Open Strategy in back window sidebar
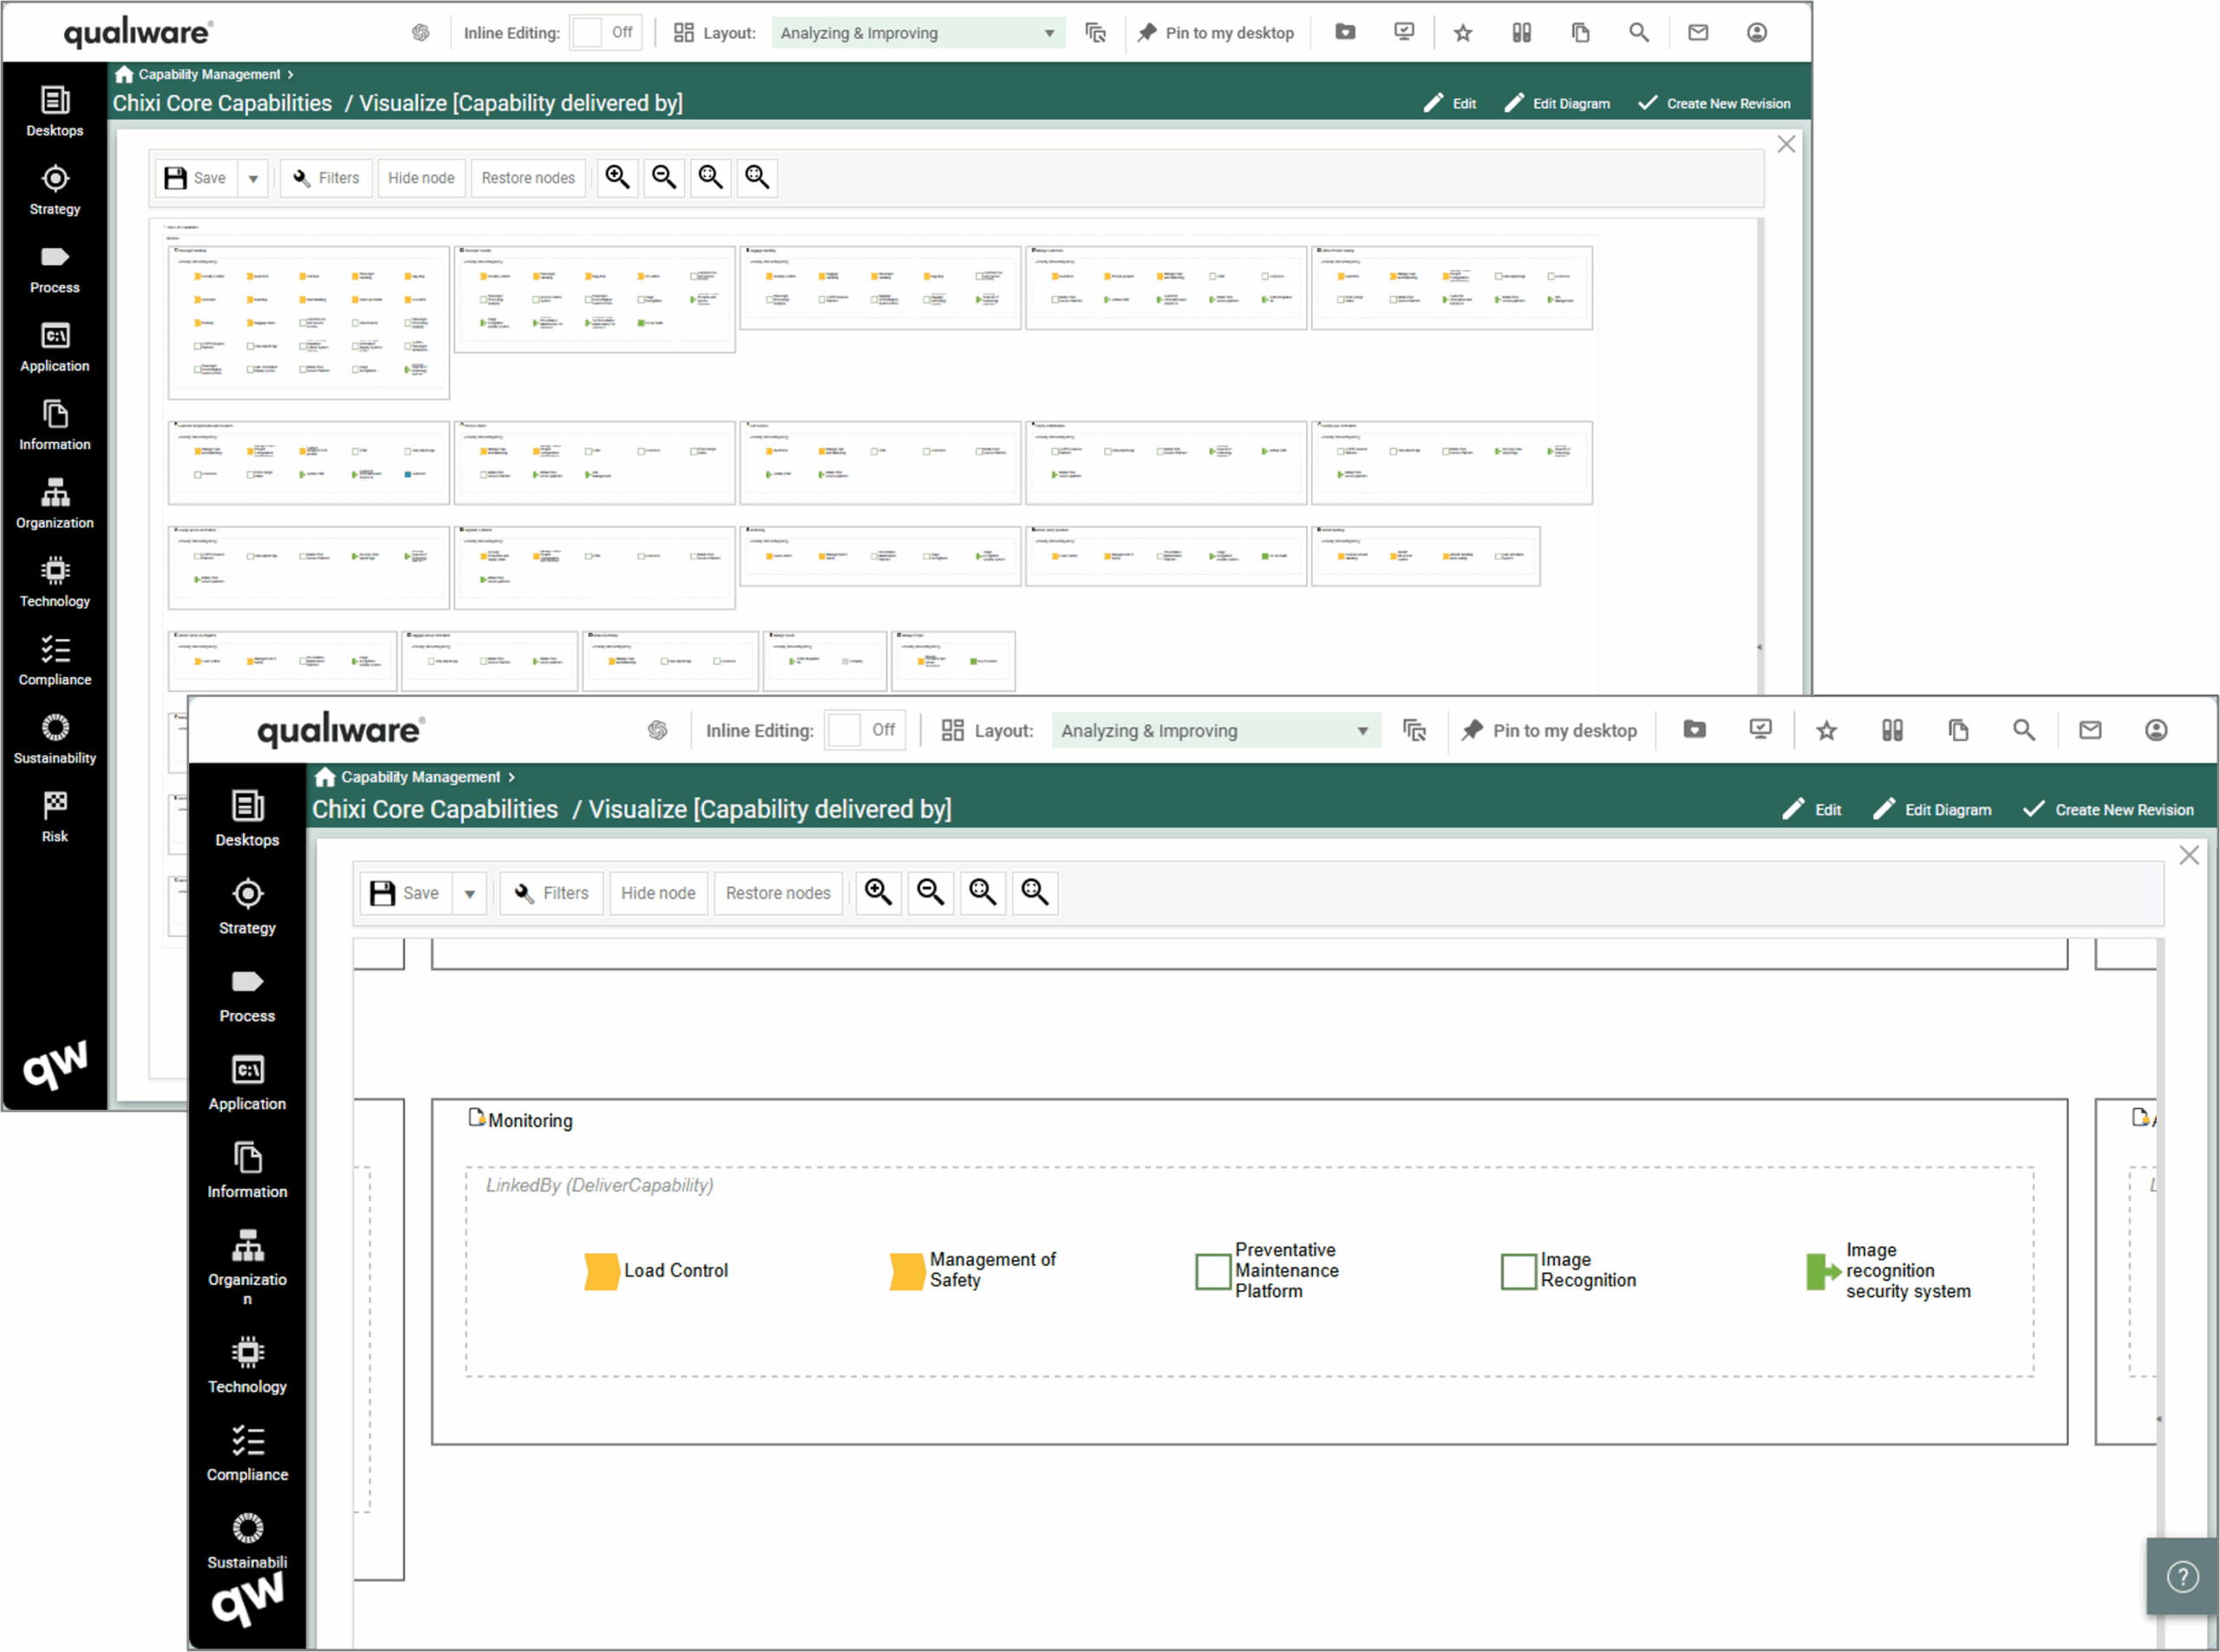2220x1652 pixels. tap(55, 191)
